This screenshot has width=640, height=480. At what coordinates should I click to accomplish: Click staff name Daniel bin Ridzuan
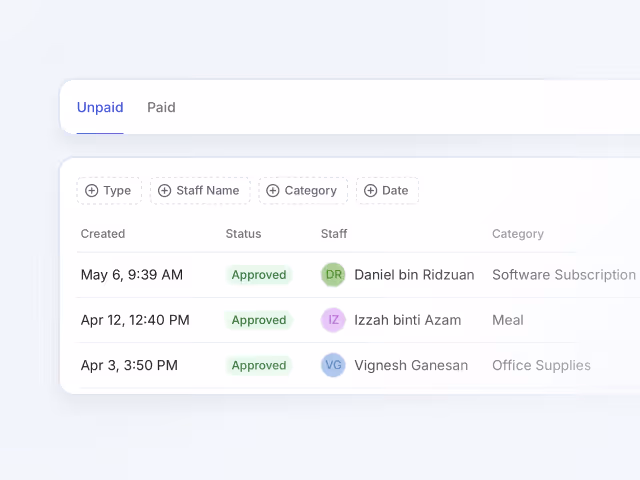point(414,275)
